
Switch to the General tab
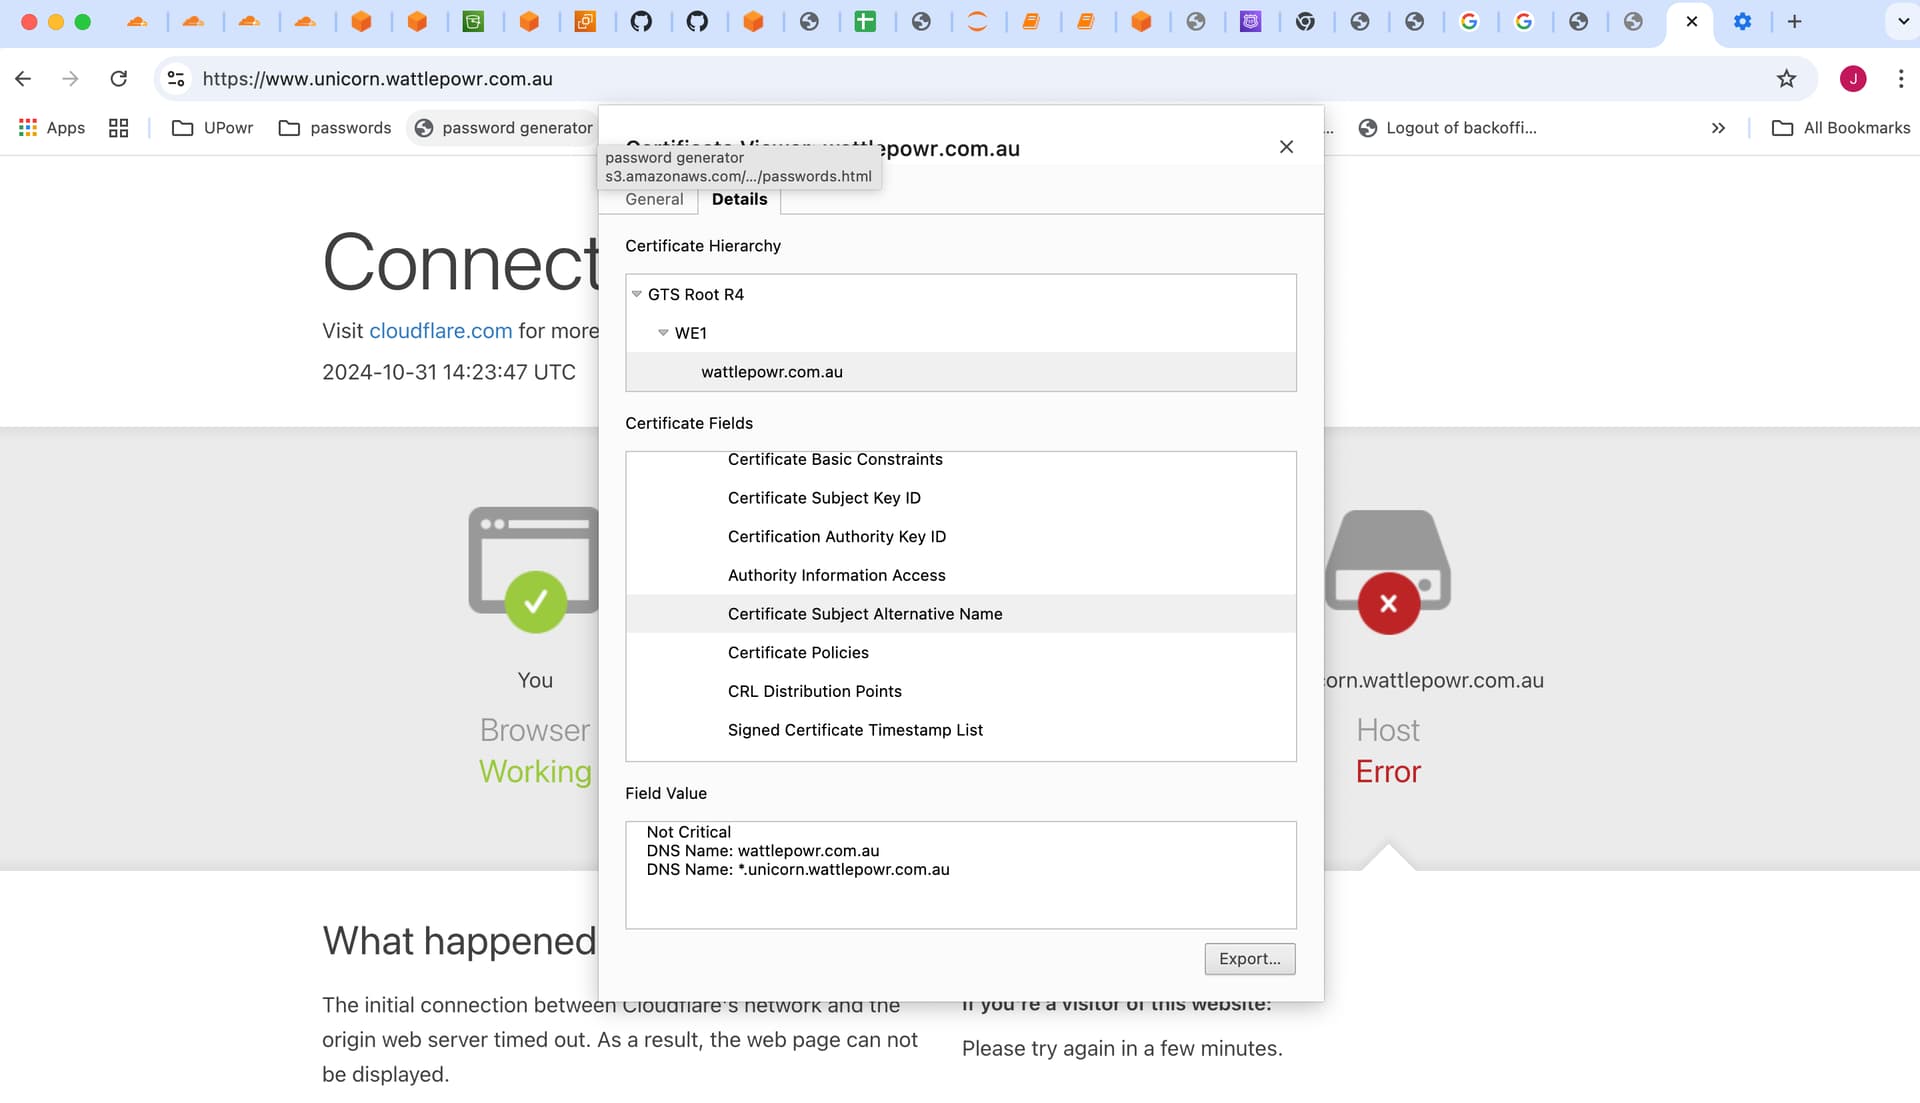pyautogui.click(x=654, y=199)
